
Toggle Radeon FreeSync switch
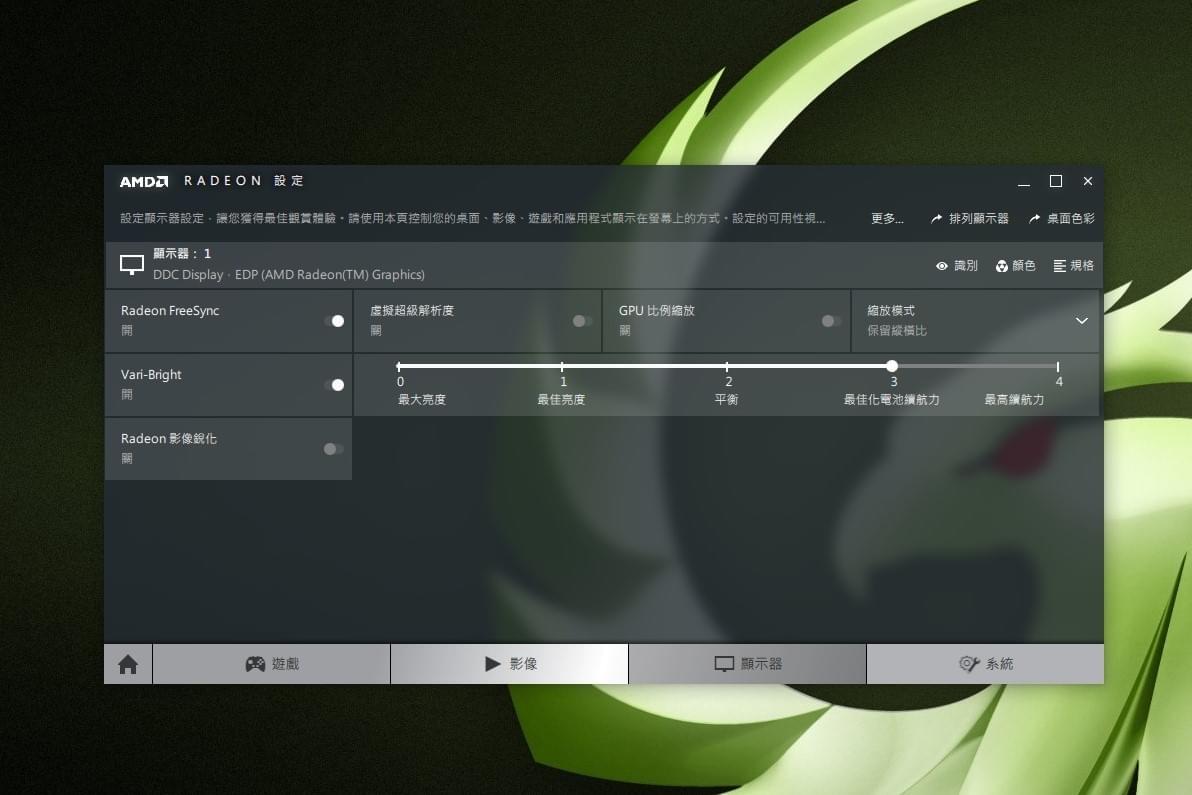[334, 321]
